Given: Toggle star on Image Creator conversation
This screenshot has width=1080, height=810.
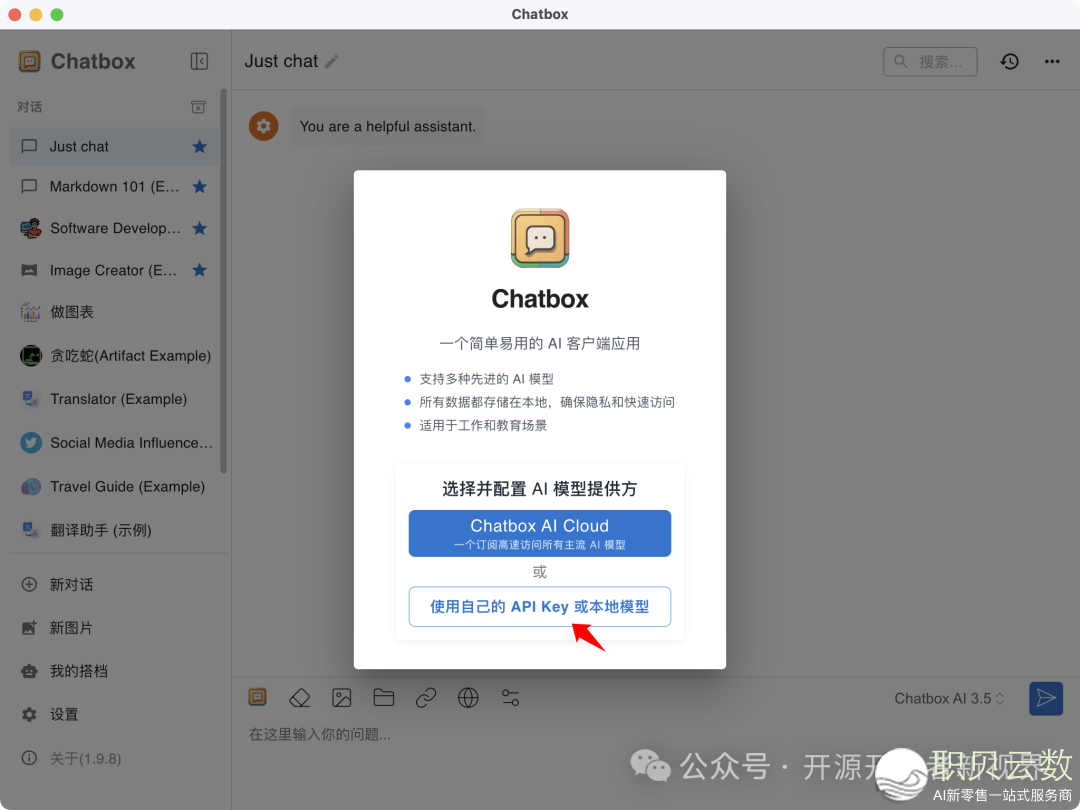Looking at the screenshot, I should (x=200, y=270).
